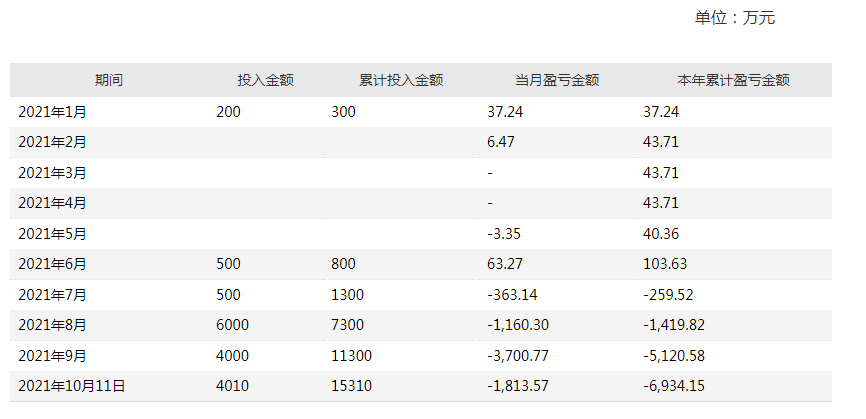The width and height of the screenshot is (866, 419).
Task: Click the 2021年5月 period cell
Action: point(52,234)
